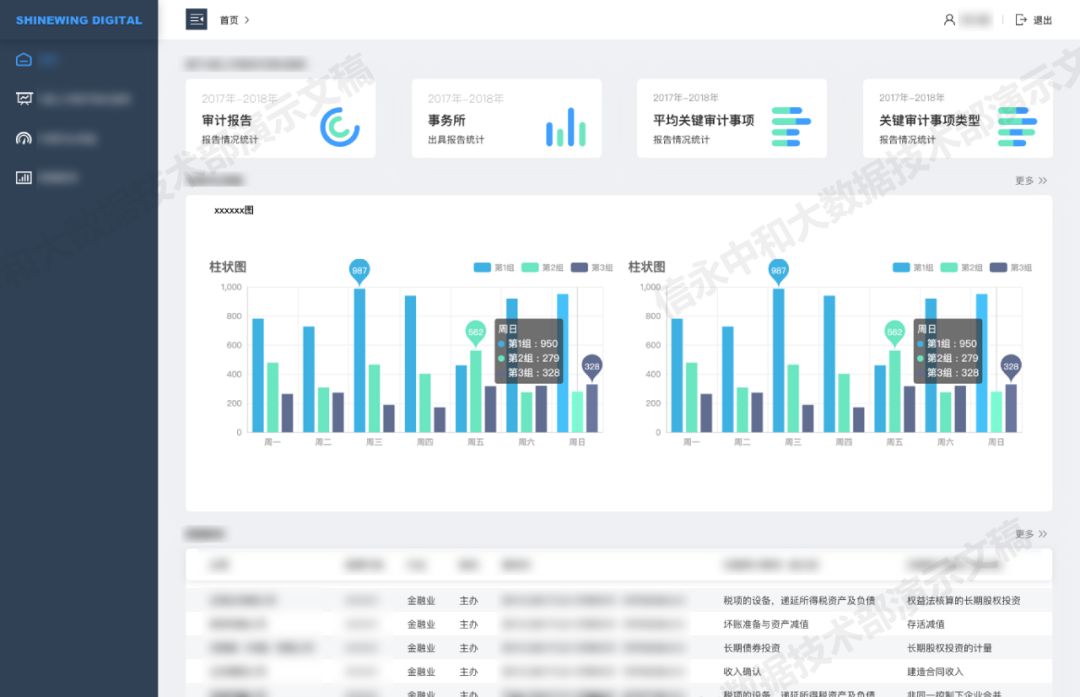The image size is (1080, 697).
Task: Open the 平均关键审计事项 card
Action: click(x=731, y=118)
